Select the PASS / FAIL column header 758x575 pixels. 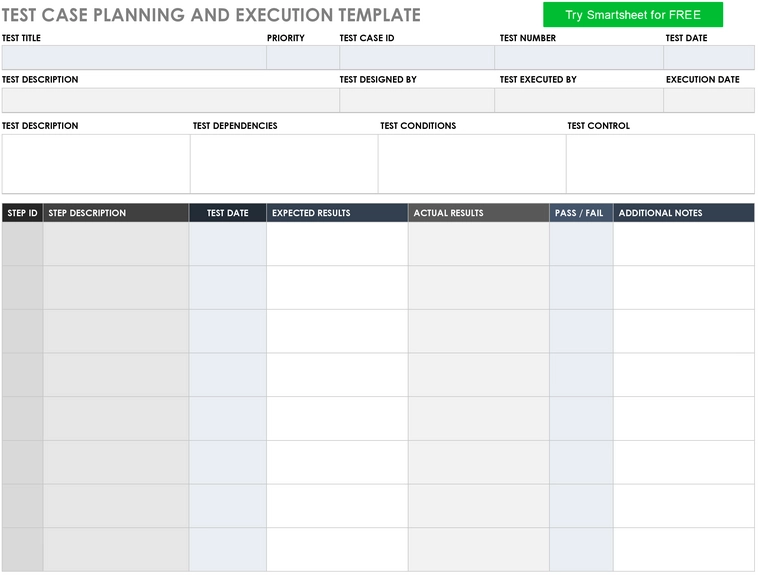(x=581, y=213)
